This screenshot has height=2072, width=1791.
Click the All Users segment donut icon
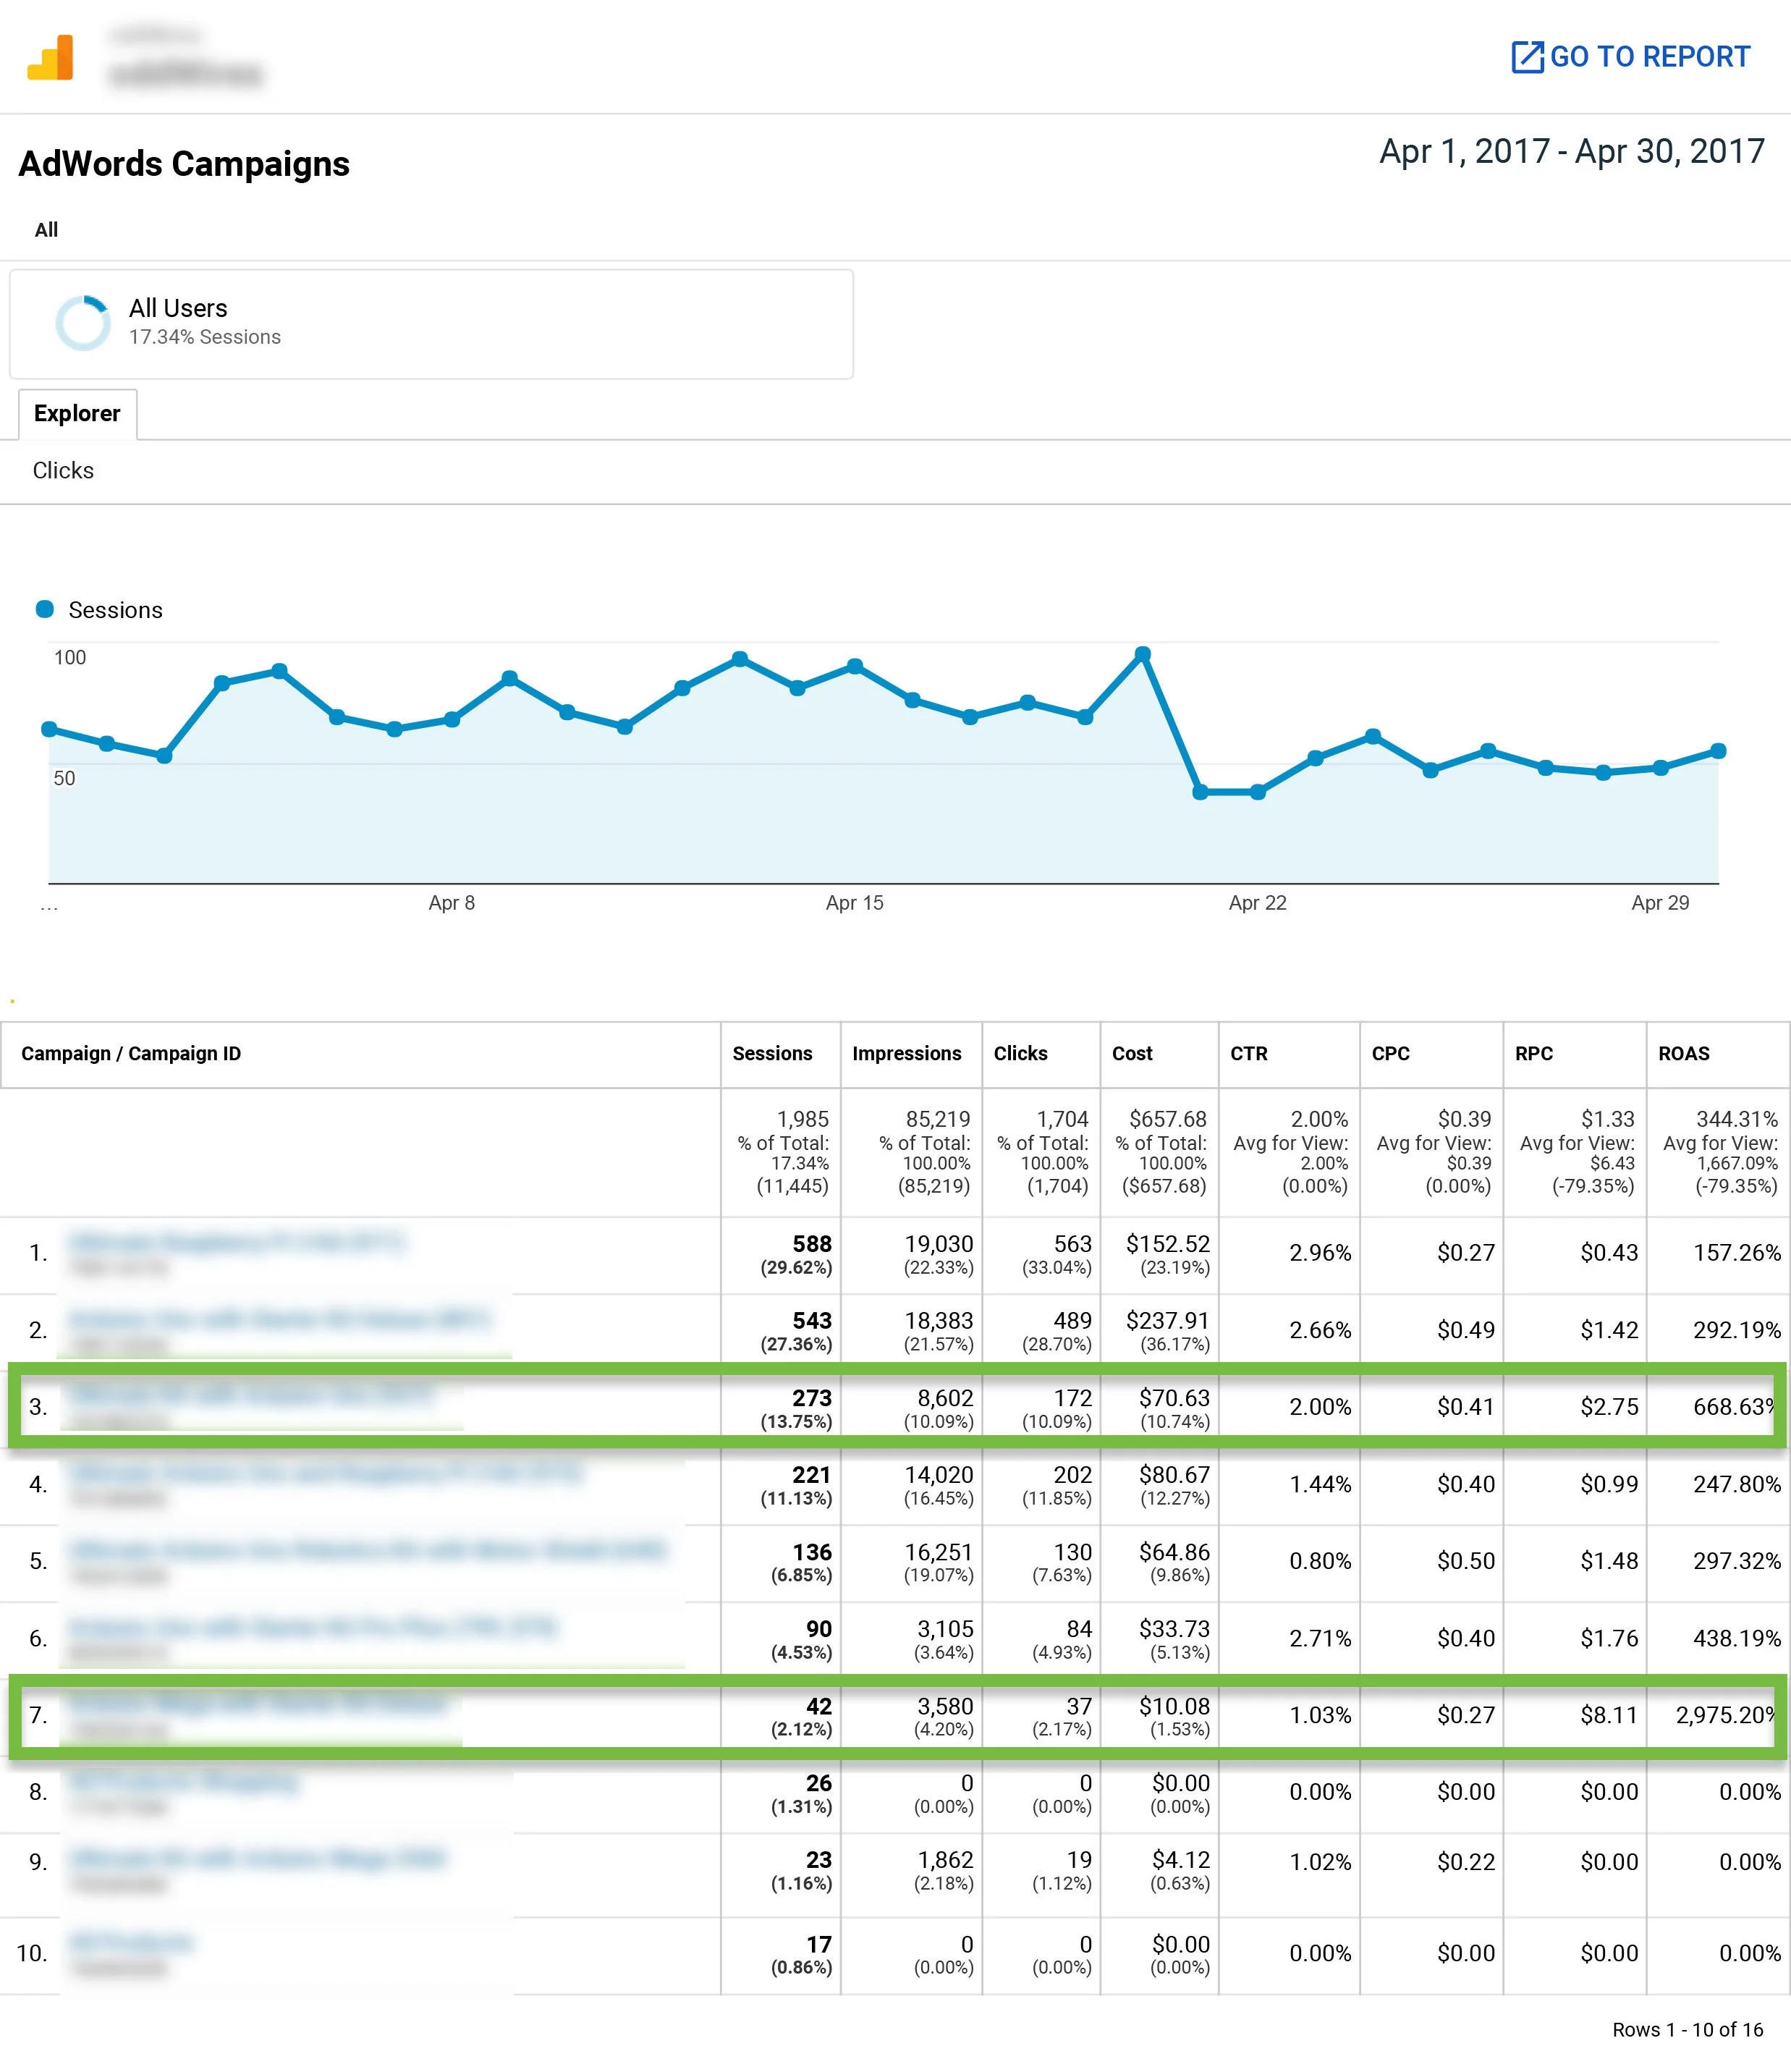[82, 322]
